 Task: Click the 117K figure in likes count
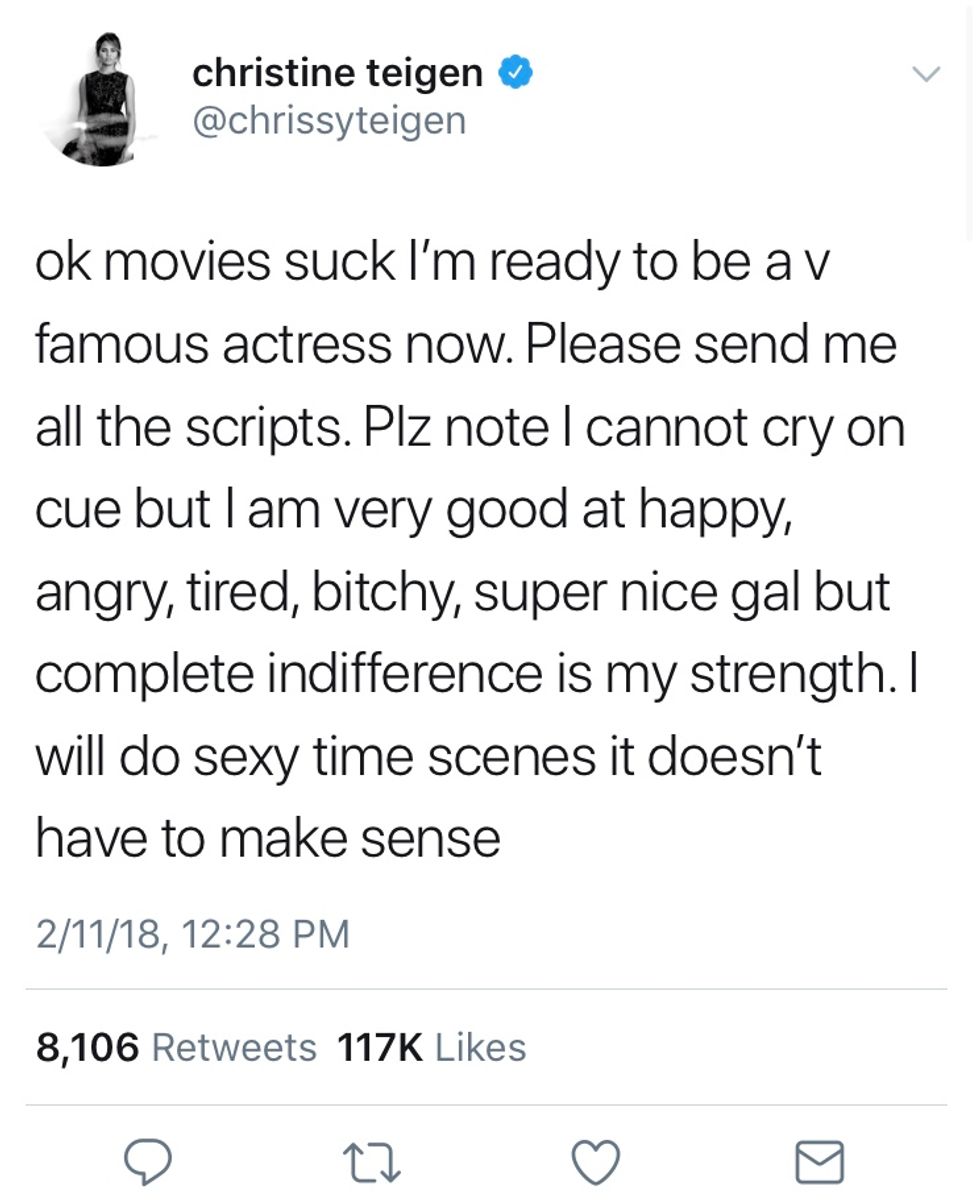click(380, 1047)
